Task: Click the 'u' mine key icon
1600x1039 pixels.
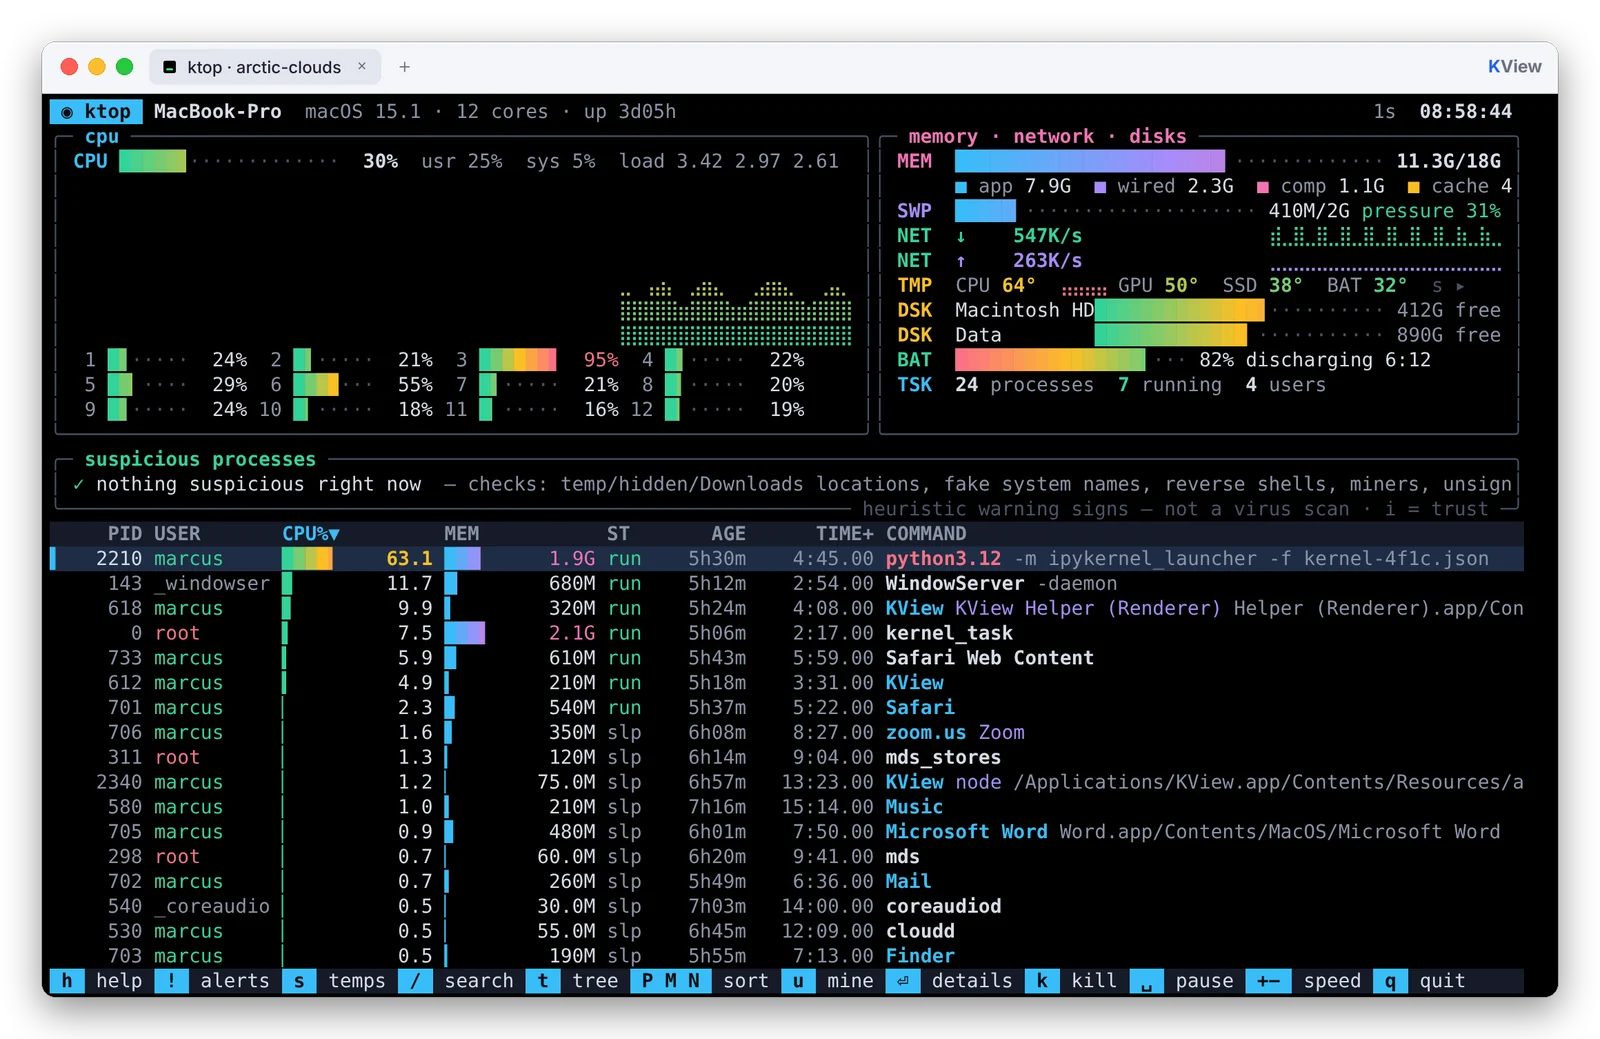Action: pyautogui.click(x=798, y=981)
